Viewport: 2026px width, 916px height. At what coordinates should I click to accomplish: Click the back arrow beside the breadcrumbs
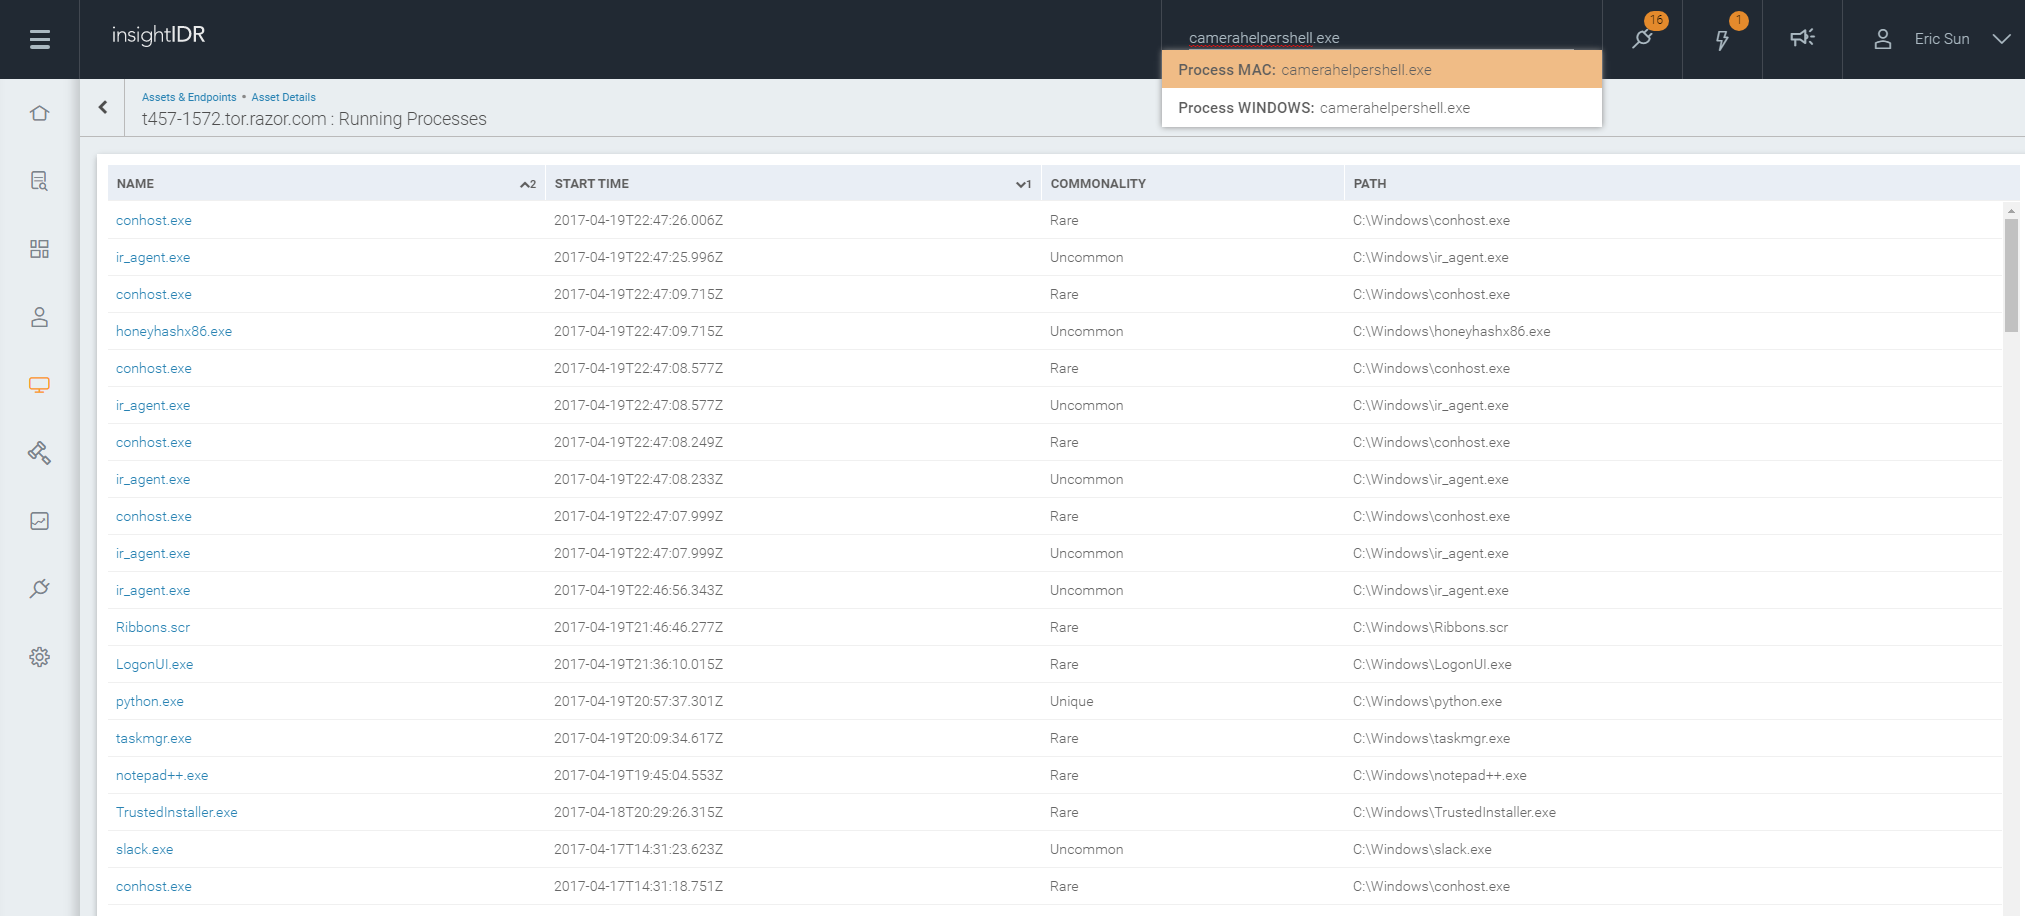[x=103, y=107]
